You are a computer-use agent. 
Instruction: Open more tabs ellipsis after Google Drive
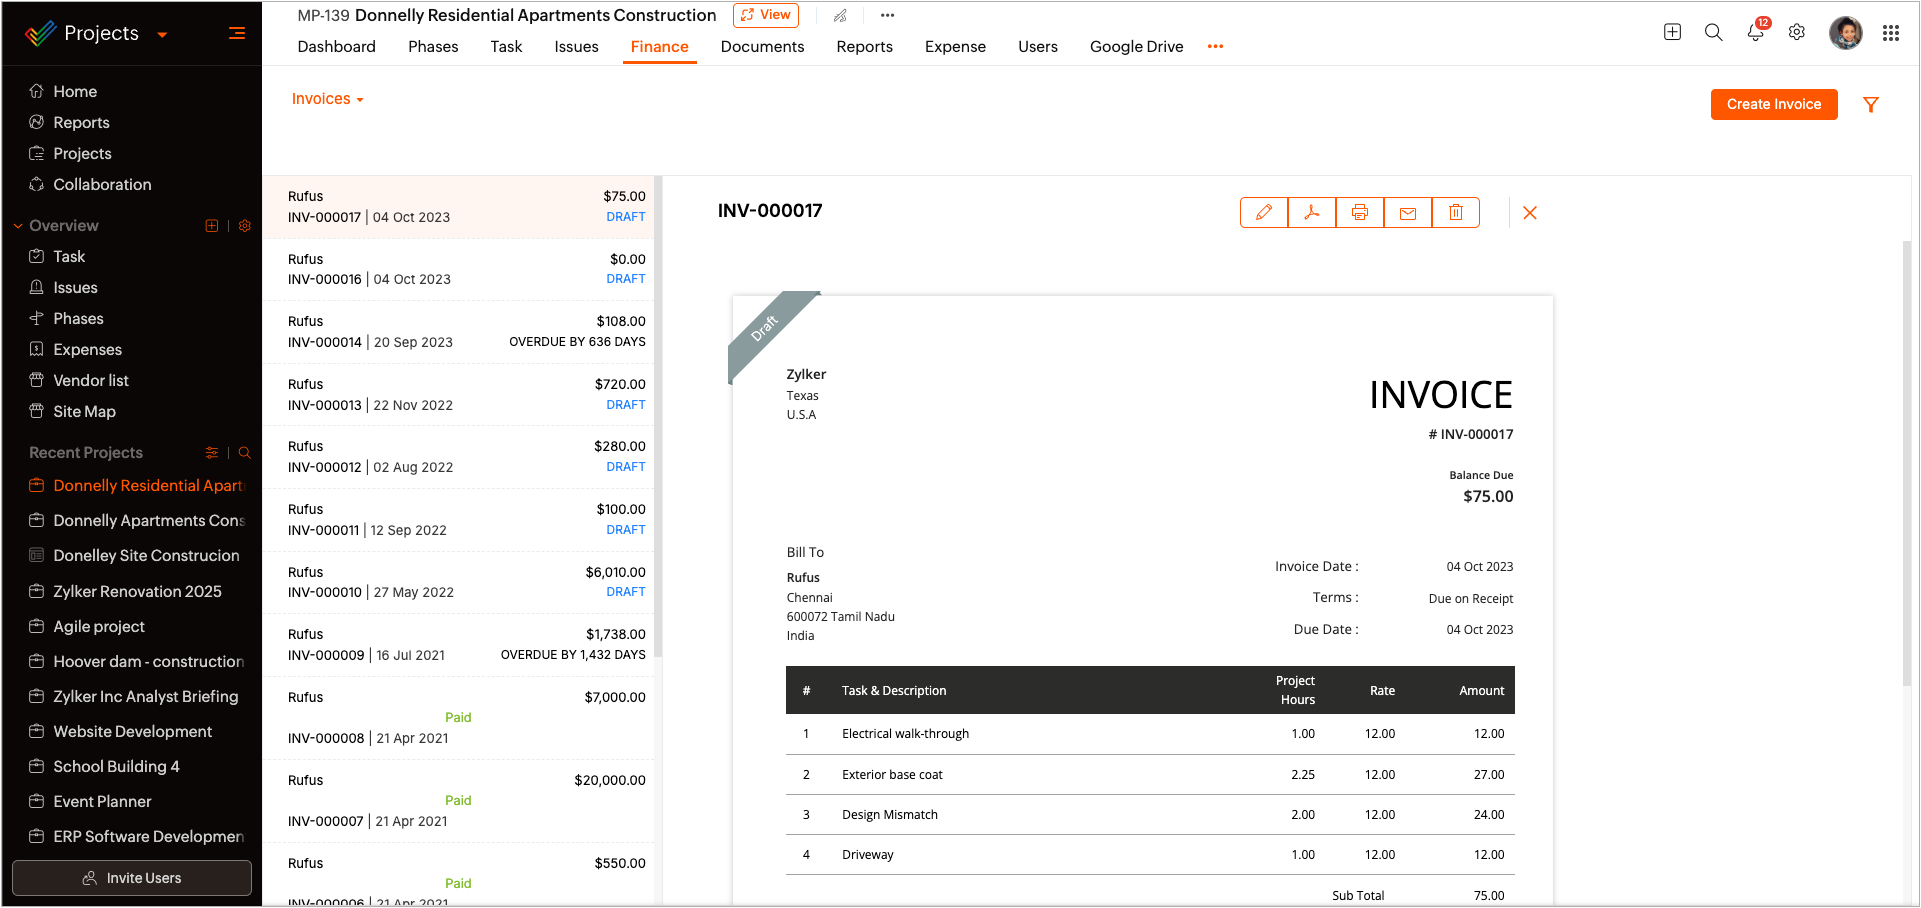1215,46
